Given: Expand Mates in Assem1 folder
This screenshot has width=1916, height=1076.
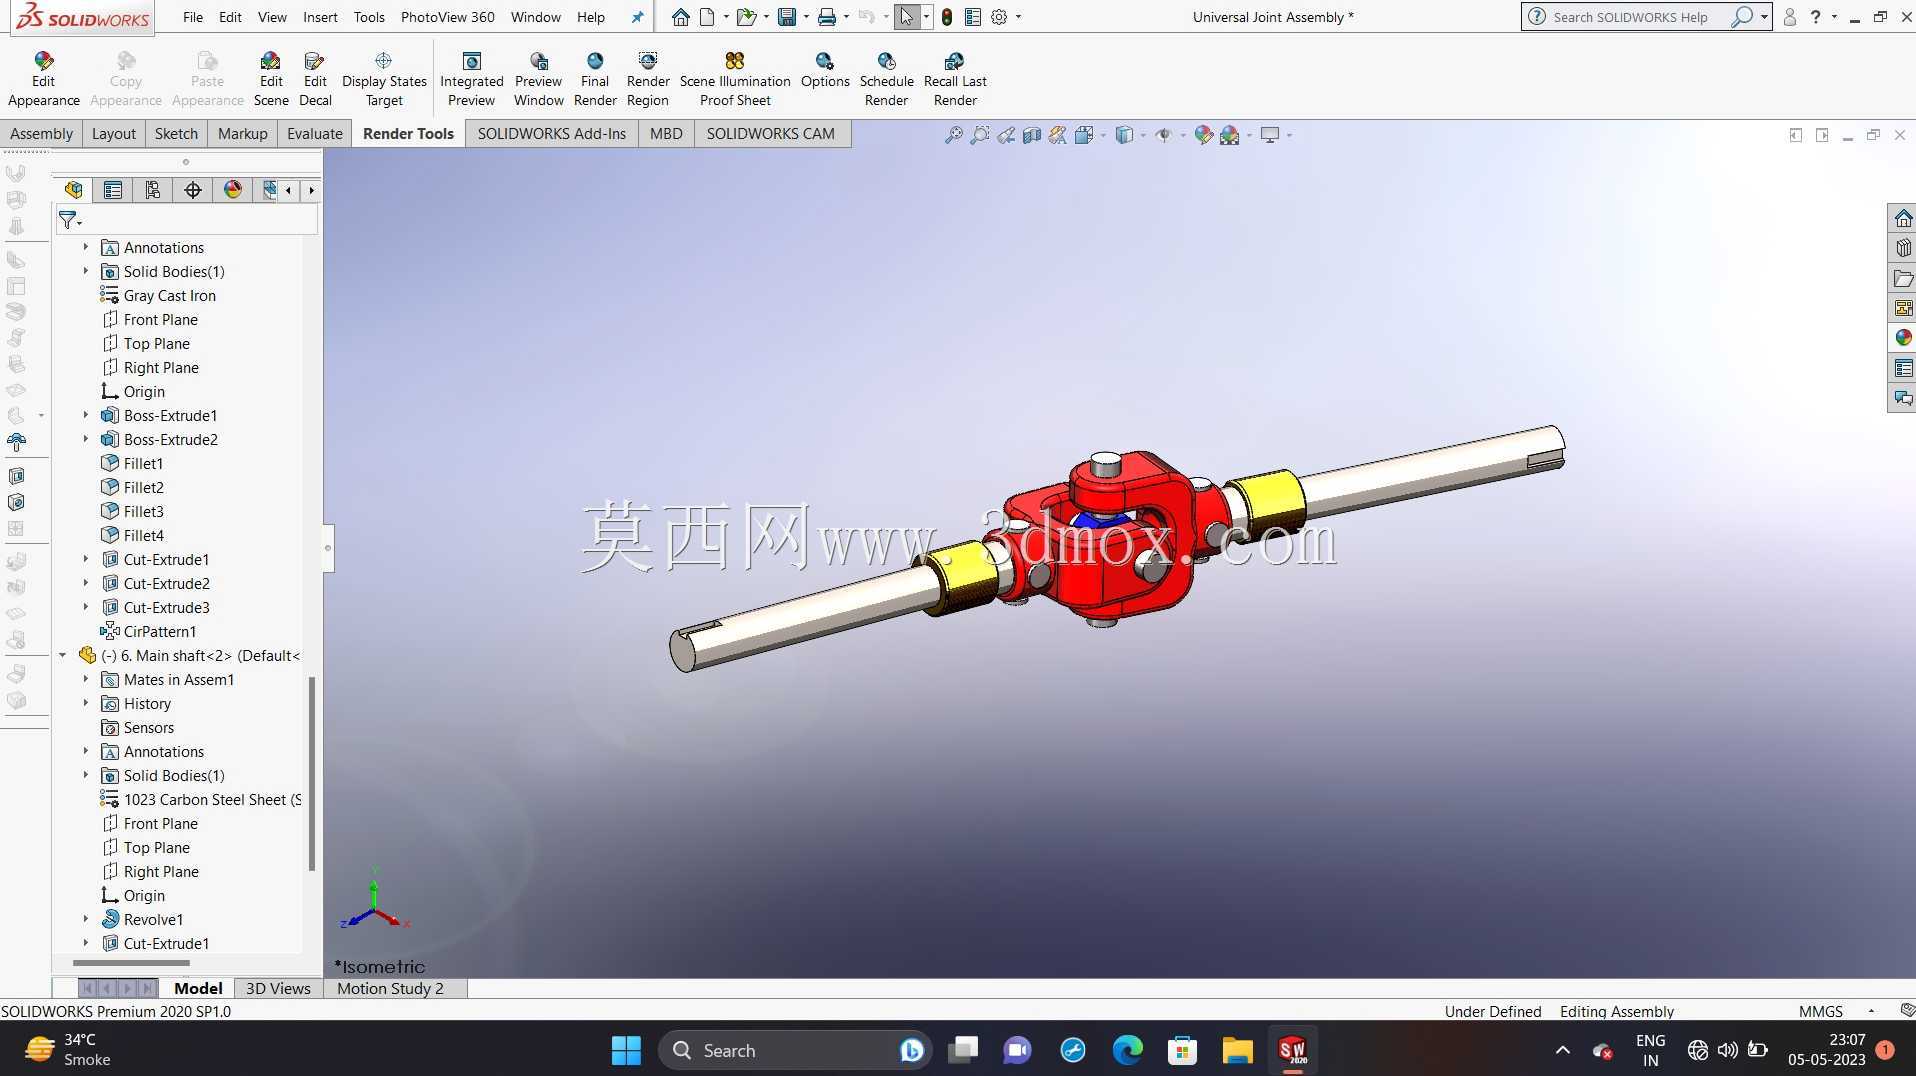Looking at the screenshot, I should pyautogui.click(x=86, y=679).
